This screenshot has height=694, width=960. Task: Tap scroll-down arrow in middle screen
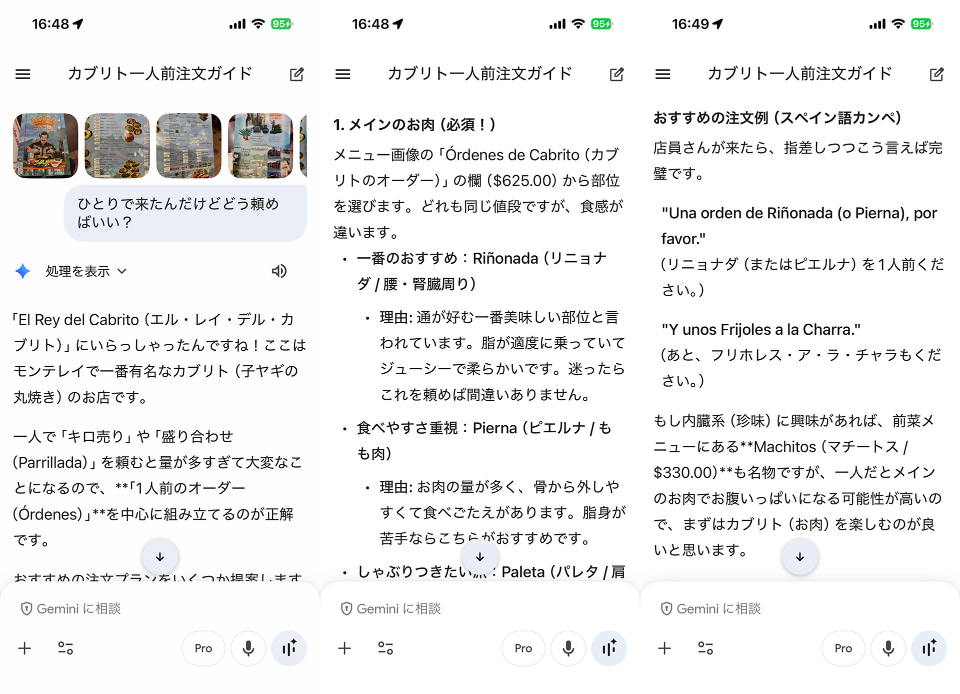[480, 557]
